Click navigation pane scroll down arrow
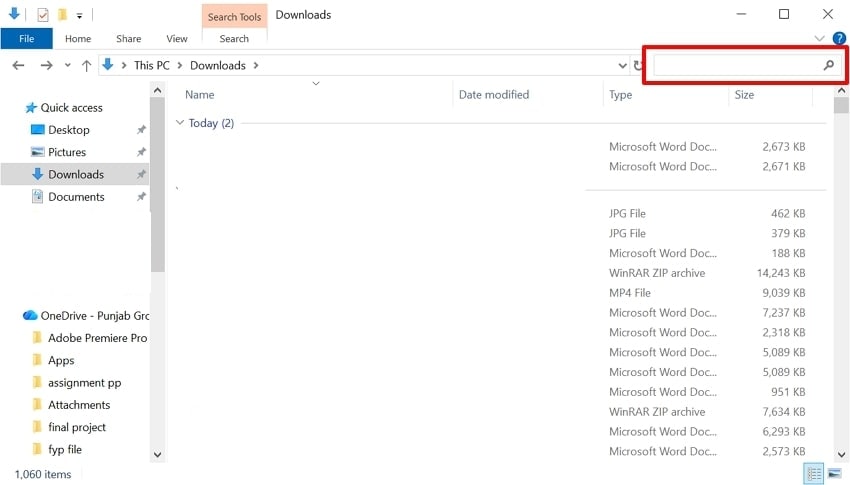 pos(158,455)
